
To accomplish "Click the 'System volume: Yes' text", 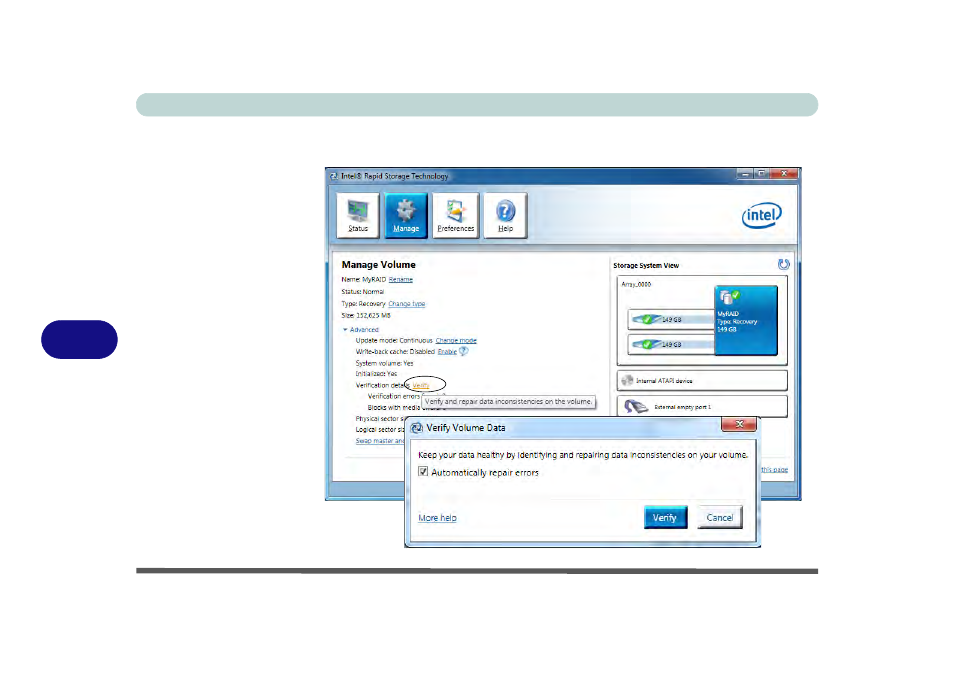I will (385, 363).
